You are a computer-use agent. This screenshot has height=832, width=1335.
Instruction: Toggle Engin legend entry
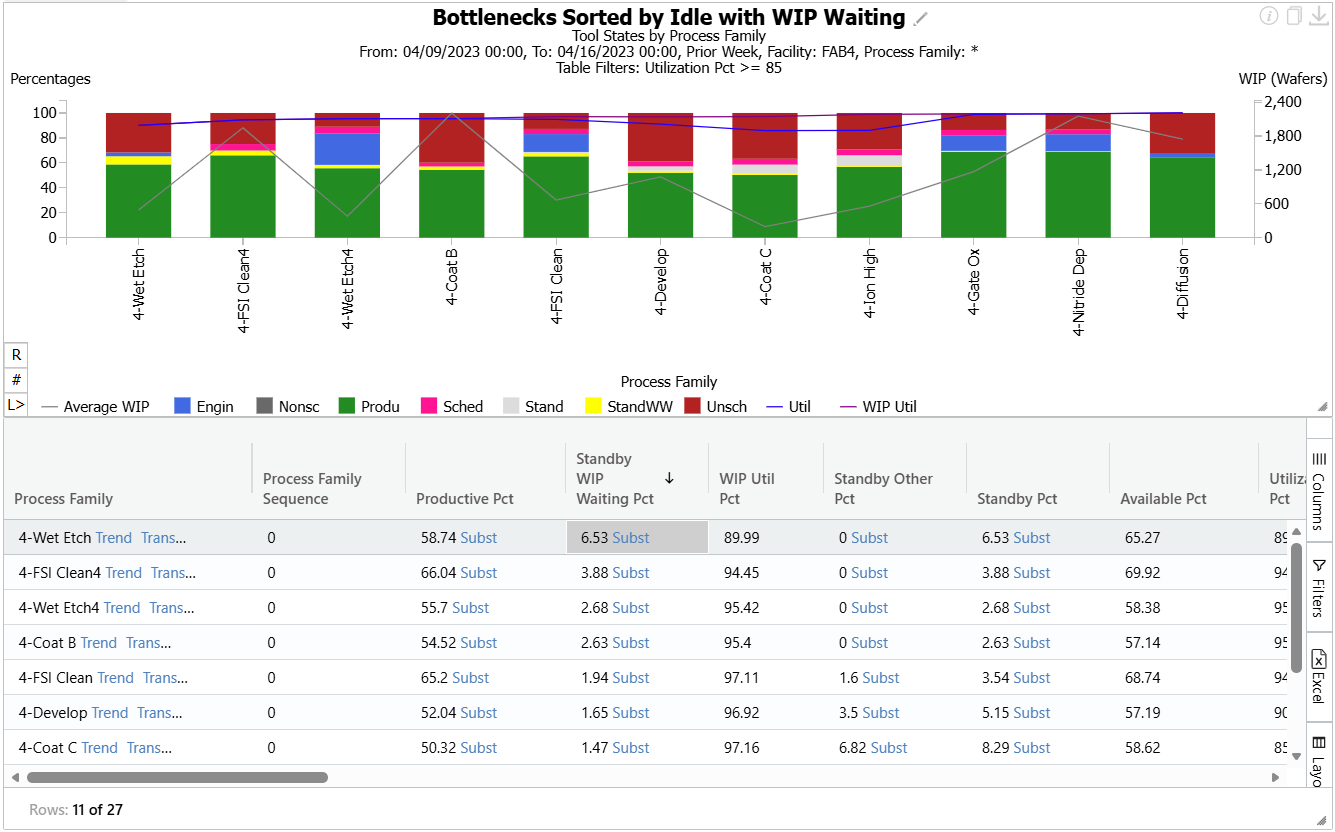pos(204,406)
